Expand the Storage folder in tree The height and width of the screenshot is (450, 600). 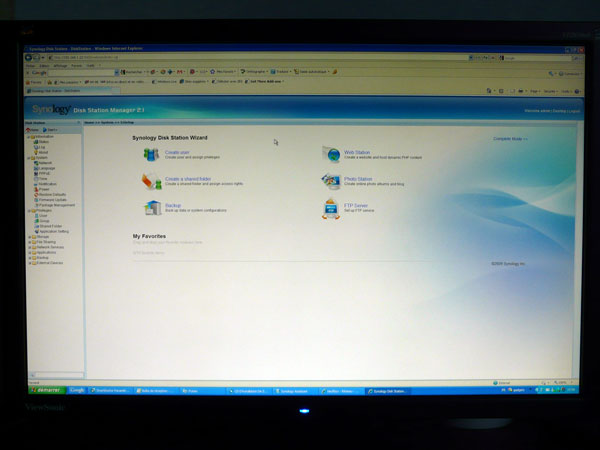point(30,237)
